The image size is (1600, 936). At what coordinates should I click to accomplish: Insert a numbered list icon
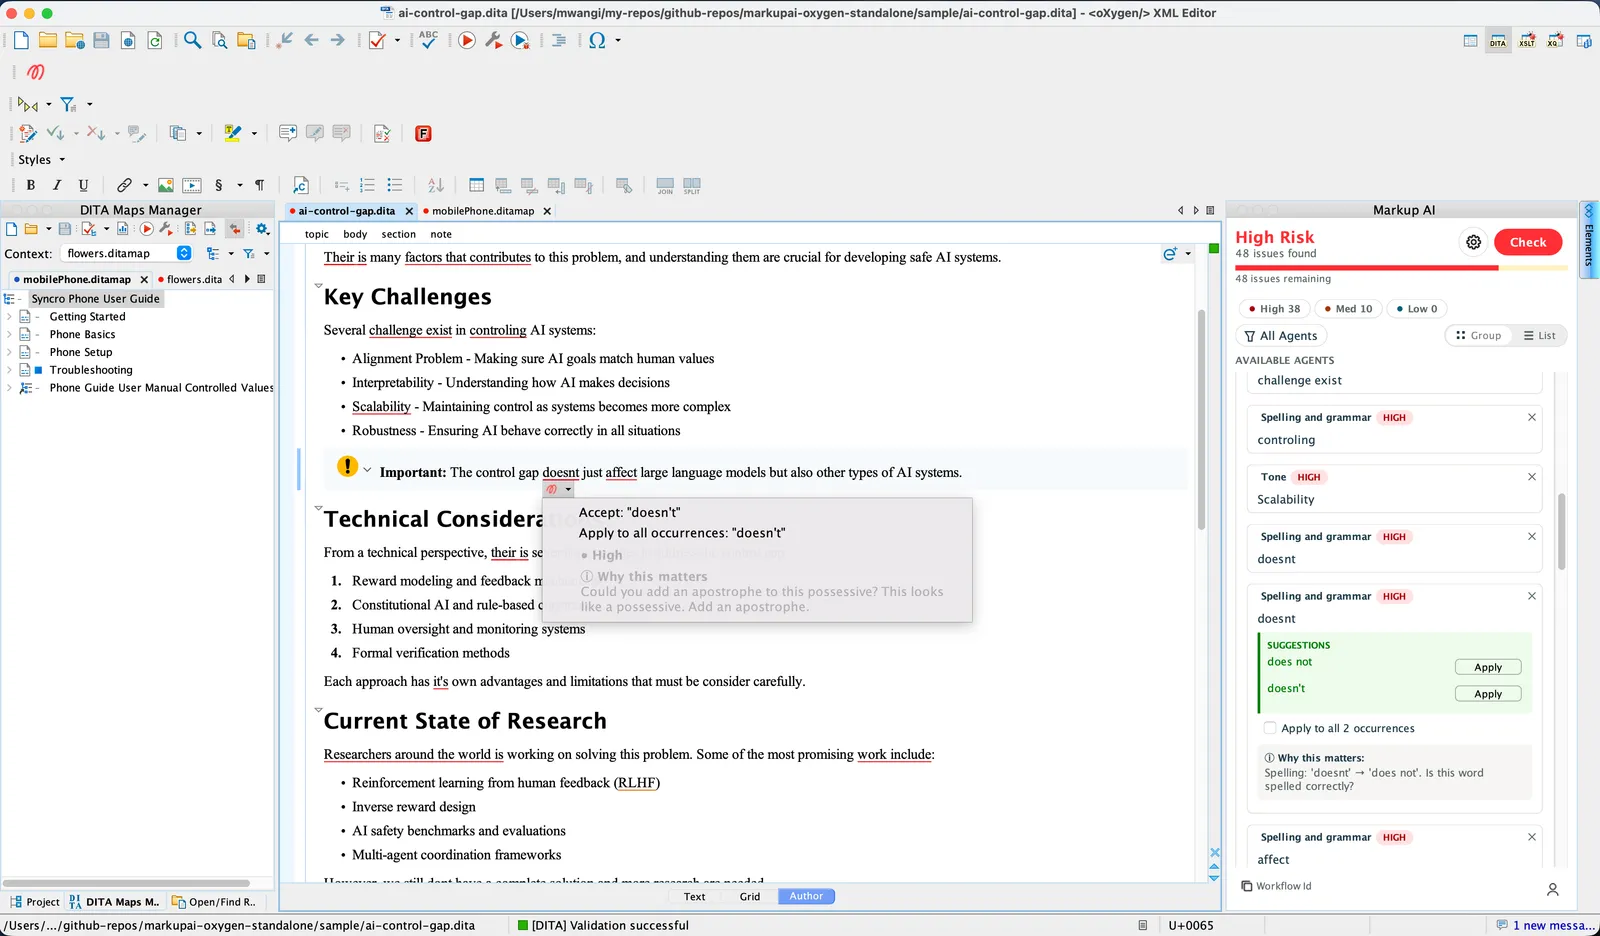pyautogui.click(x=368, y=185)
